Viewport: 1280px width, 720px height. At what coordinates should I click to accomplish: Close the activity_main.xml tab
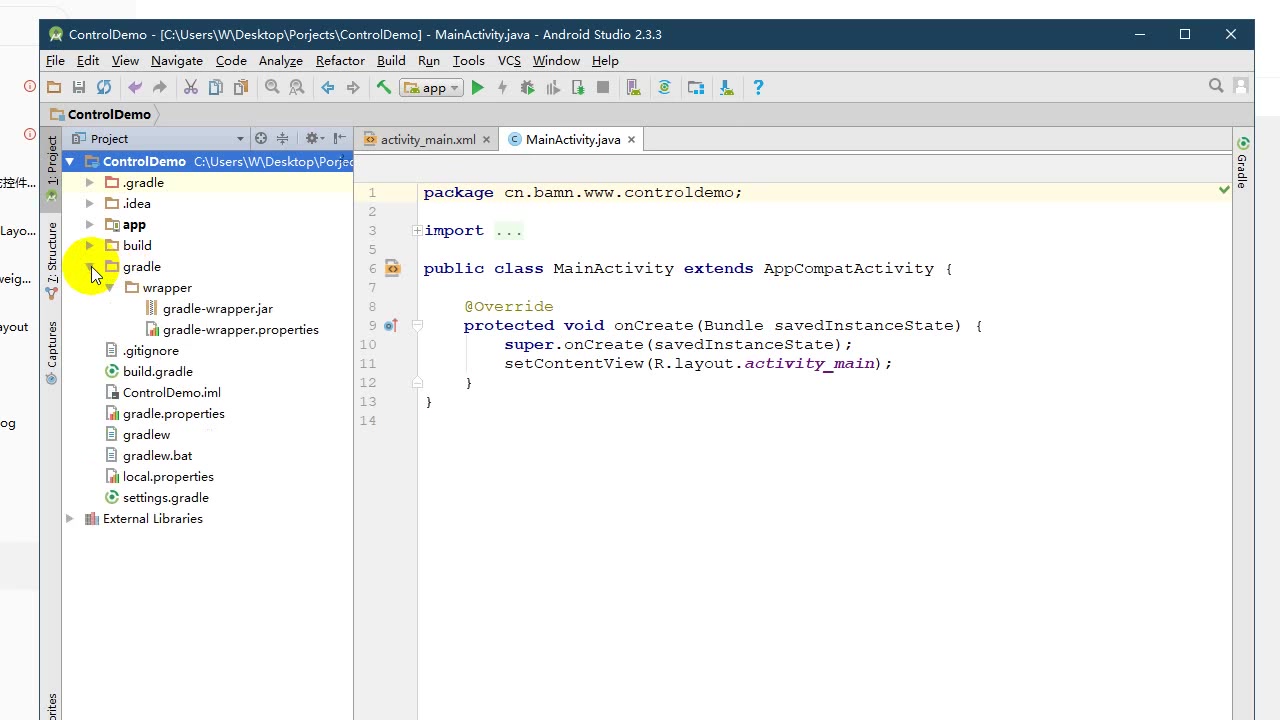487,140
